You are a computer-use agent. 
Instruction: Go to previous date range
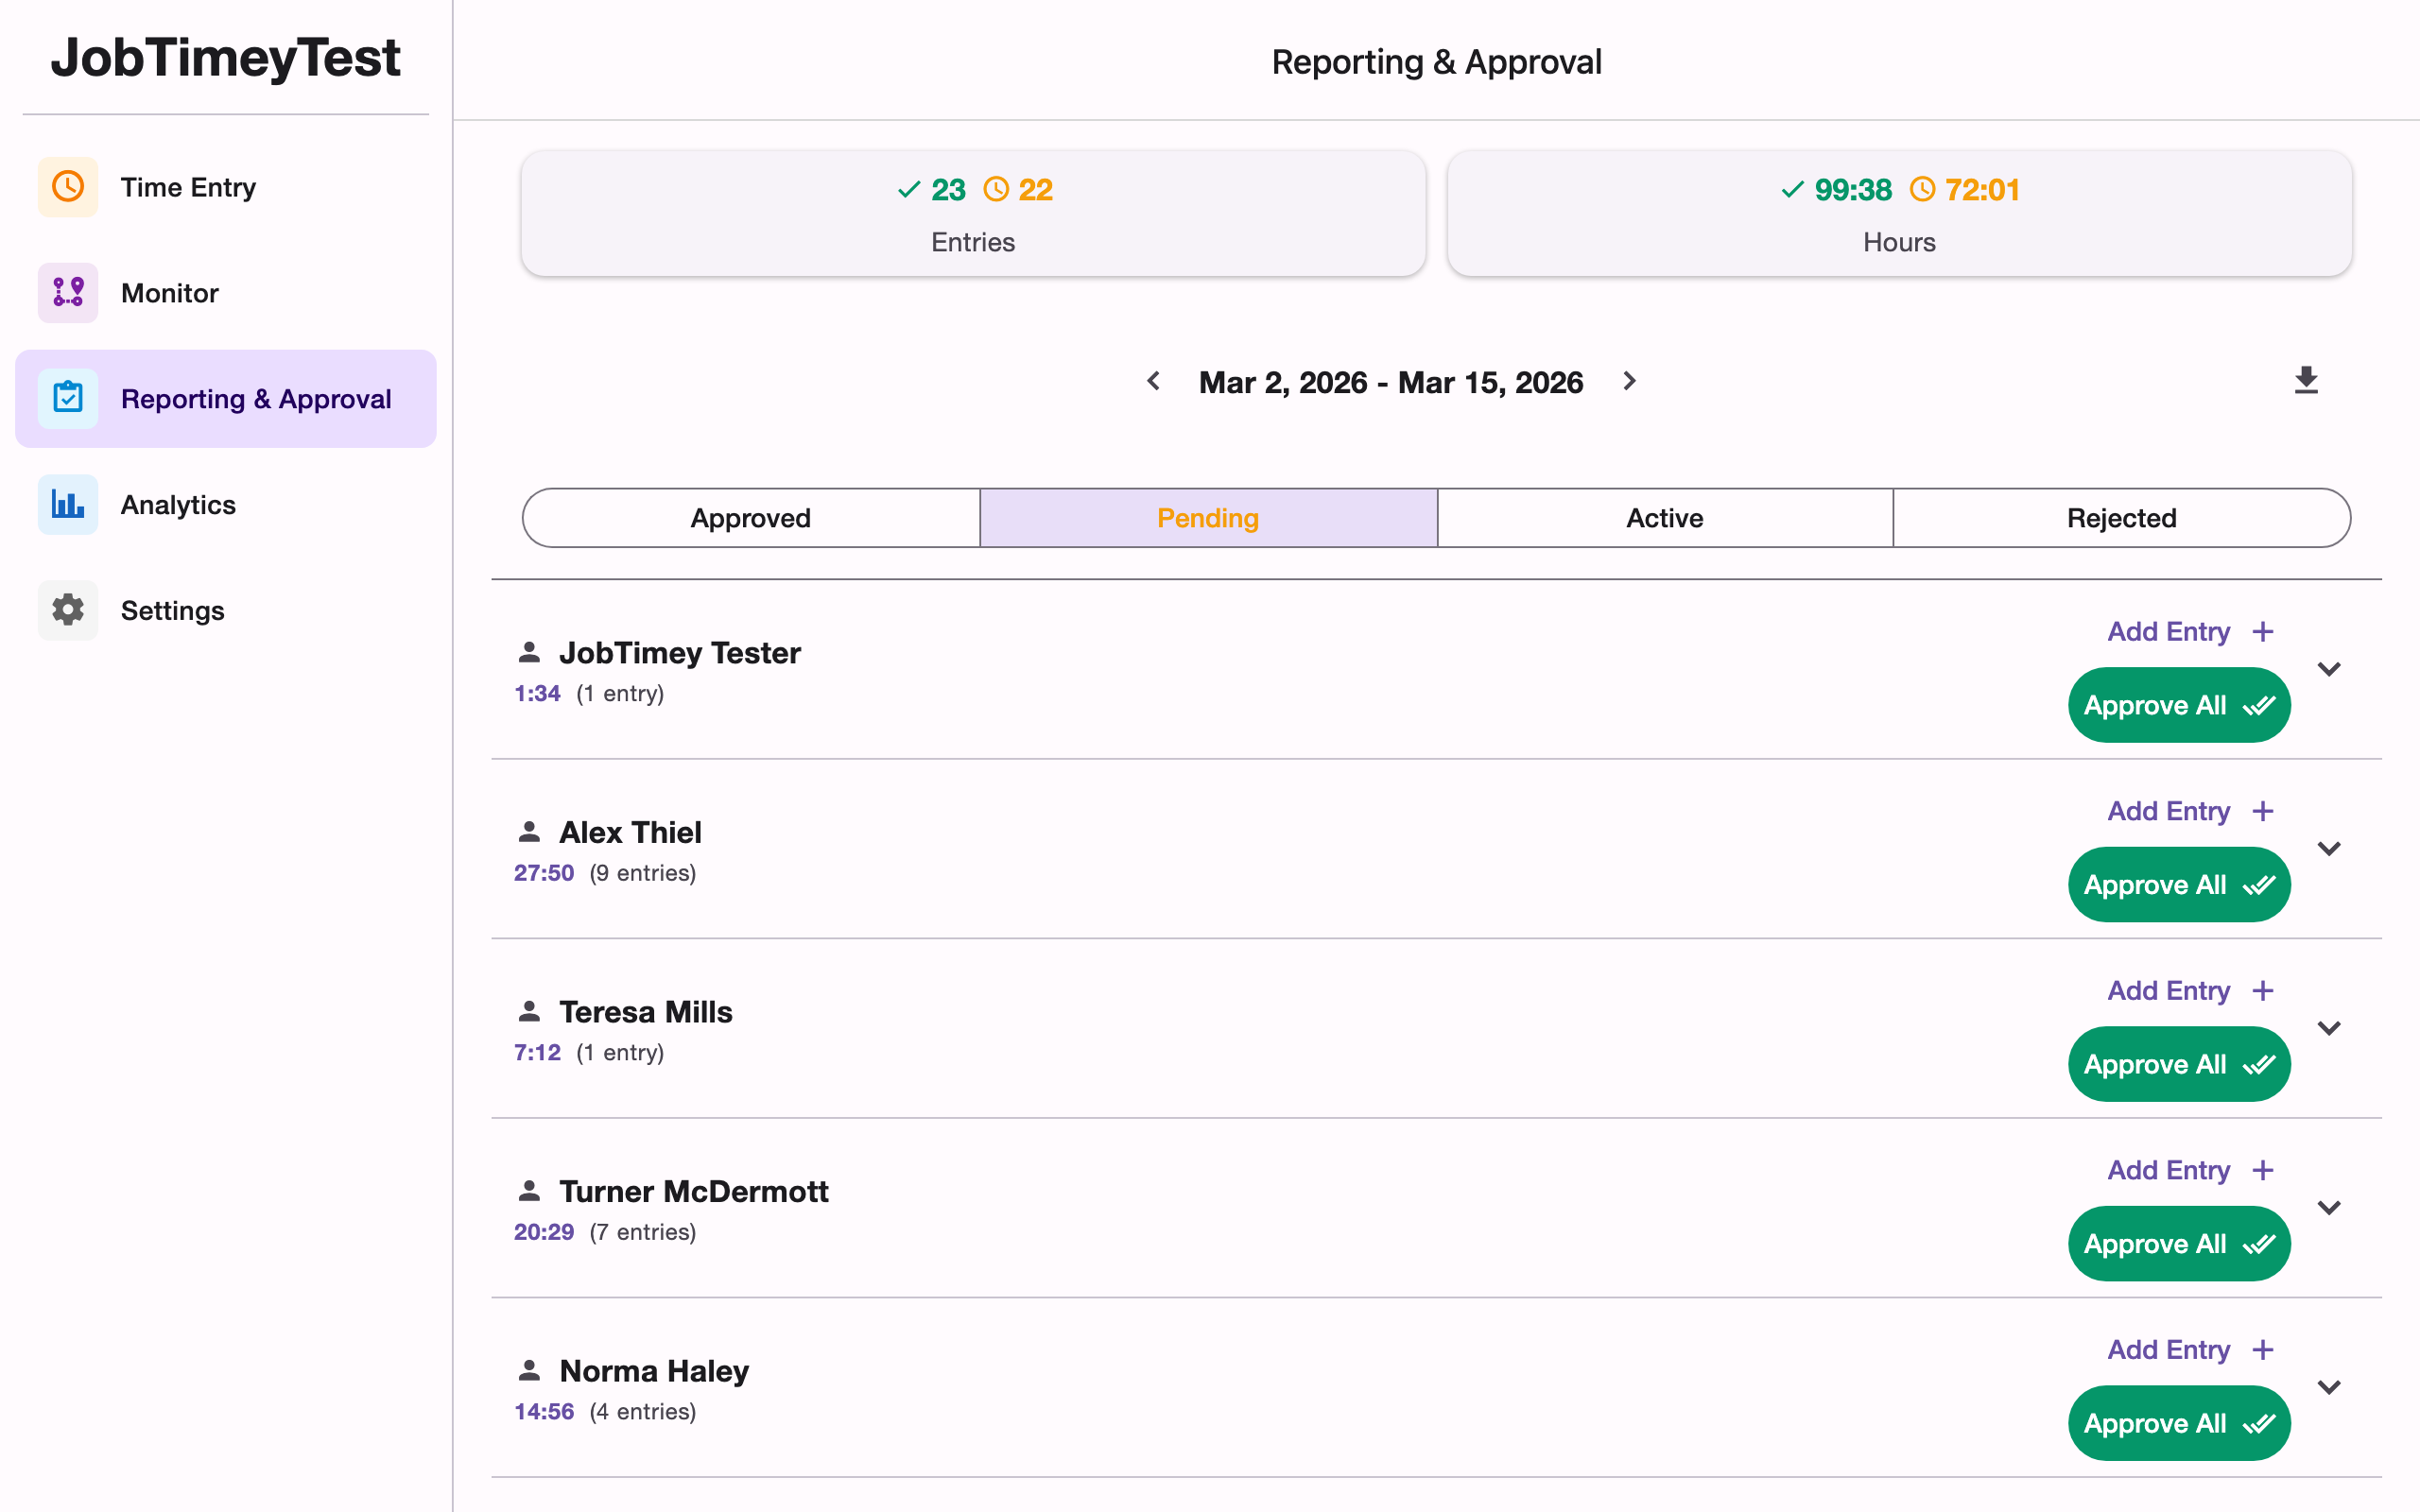point(1154,381)
